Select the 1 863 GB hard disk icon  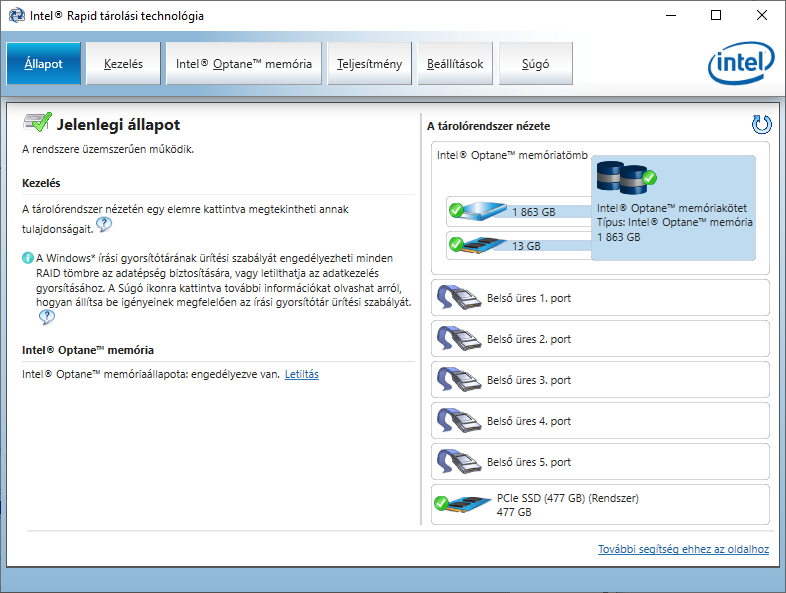point(478,211)
